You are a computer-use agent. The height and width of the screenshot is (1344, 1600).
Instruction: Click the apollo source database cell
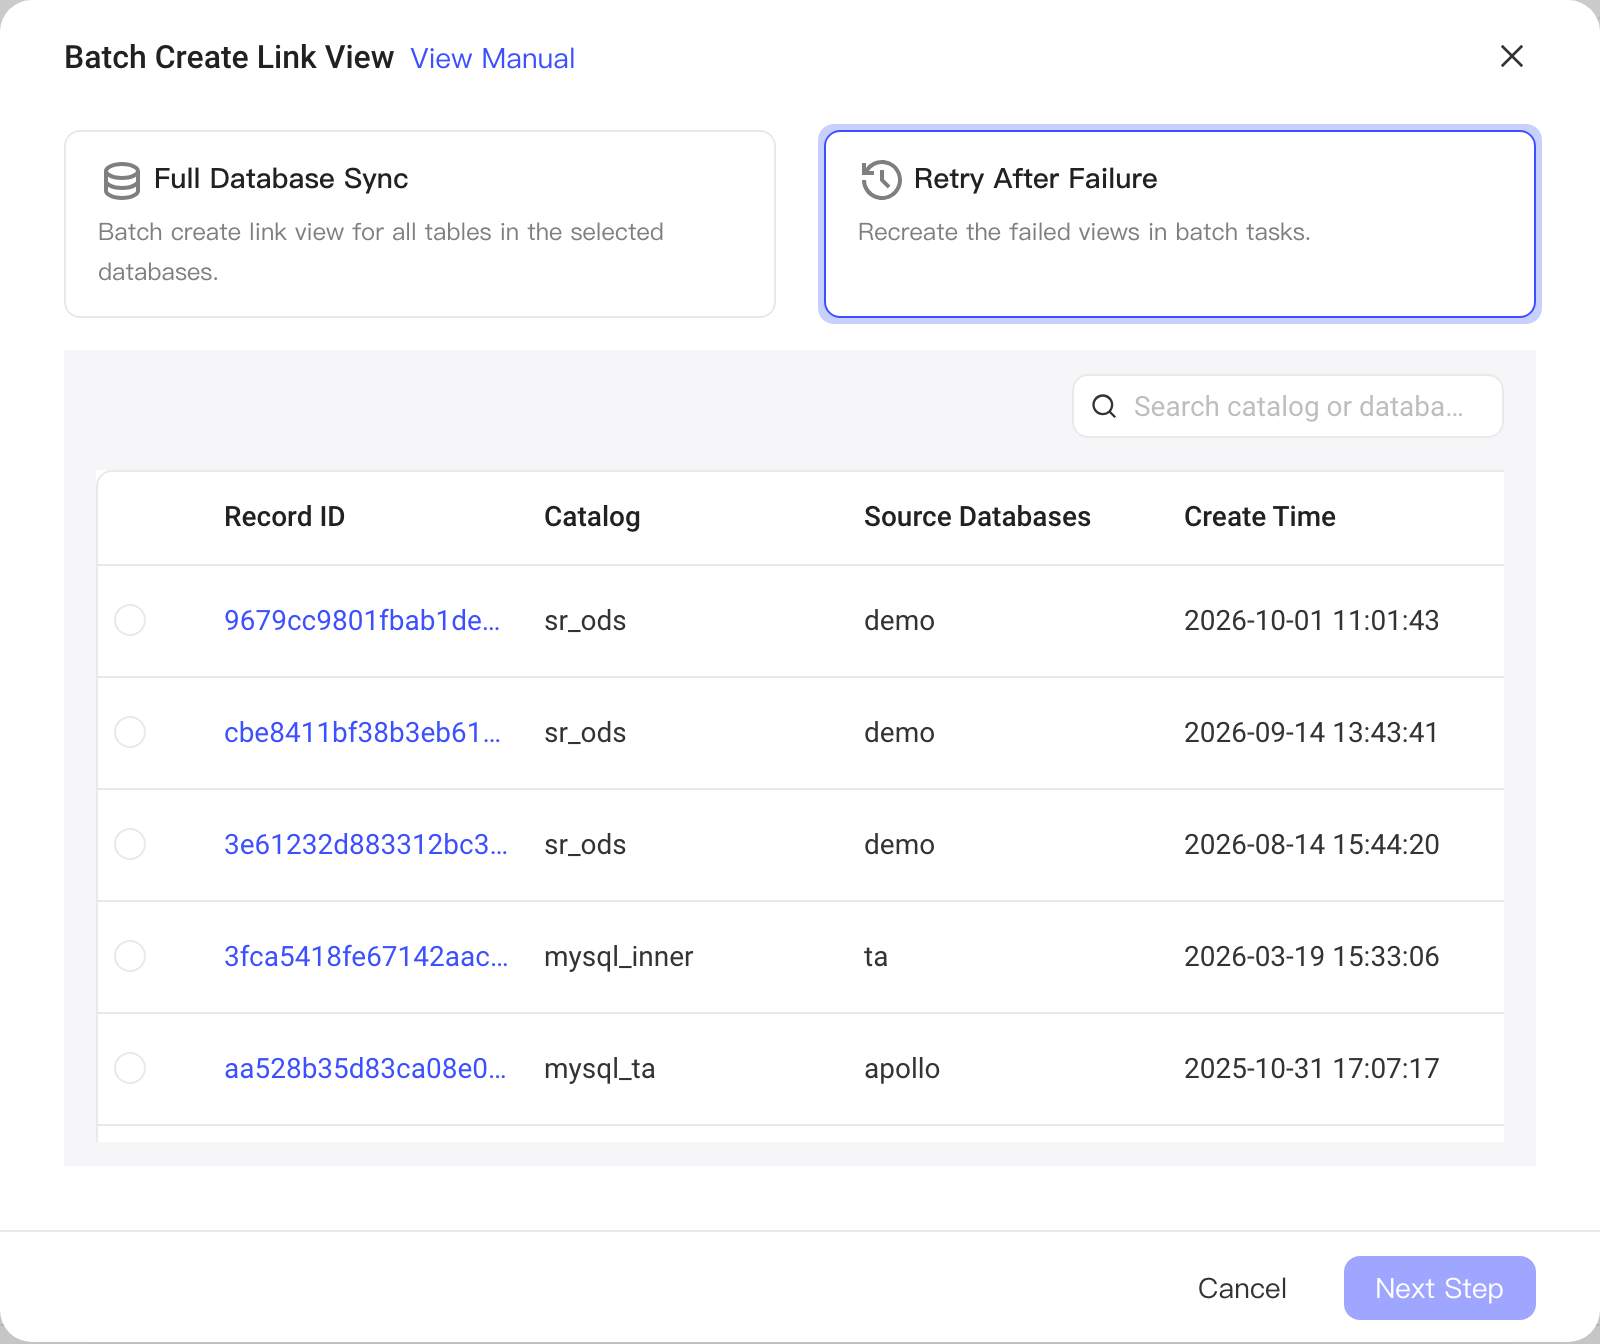pos(902,1068)
